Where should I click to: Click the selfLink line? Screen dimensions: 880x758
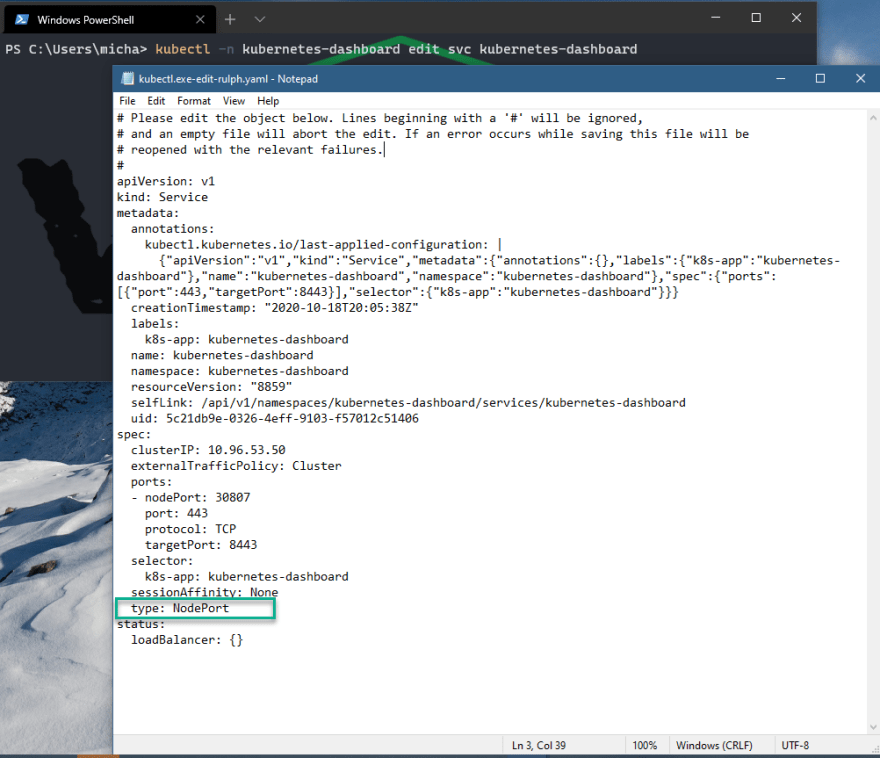tap(408, 403)
